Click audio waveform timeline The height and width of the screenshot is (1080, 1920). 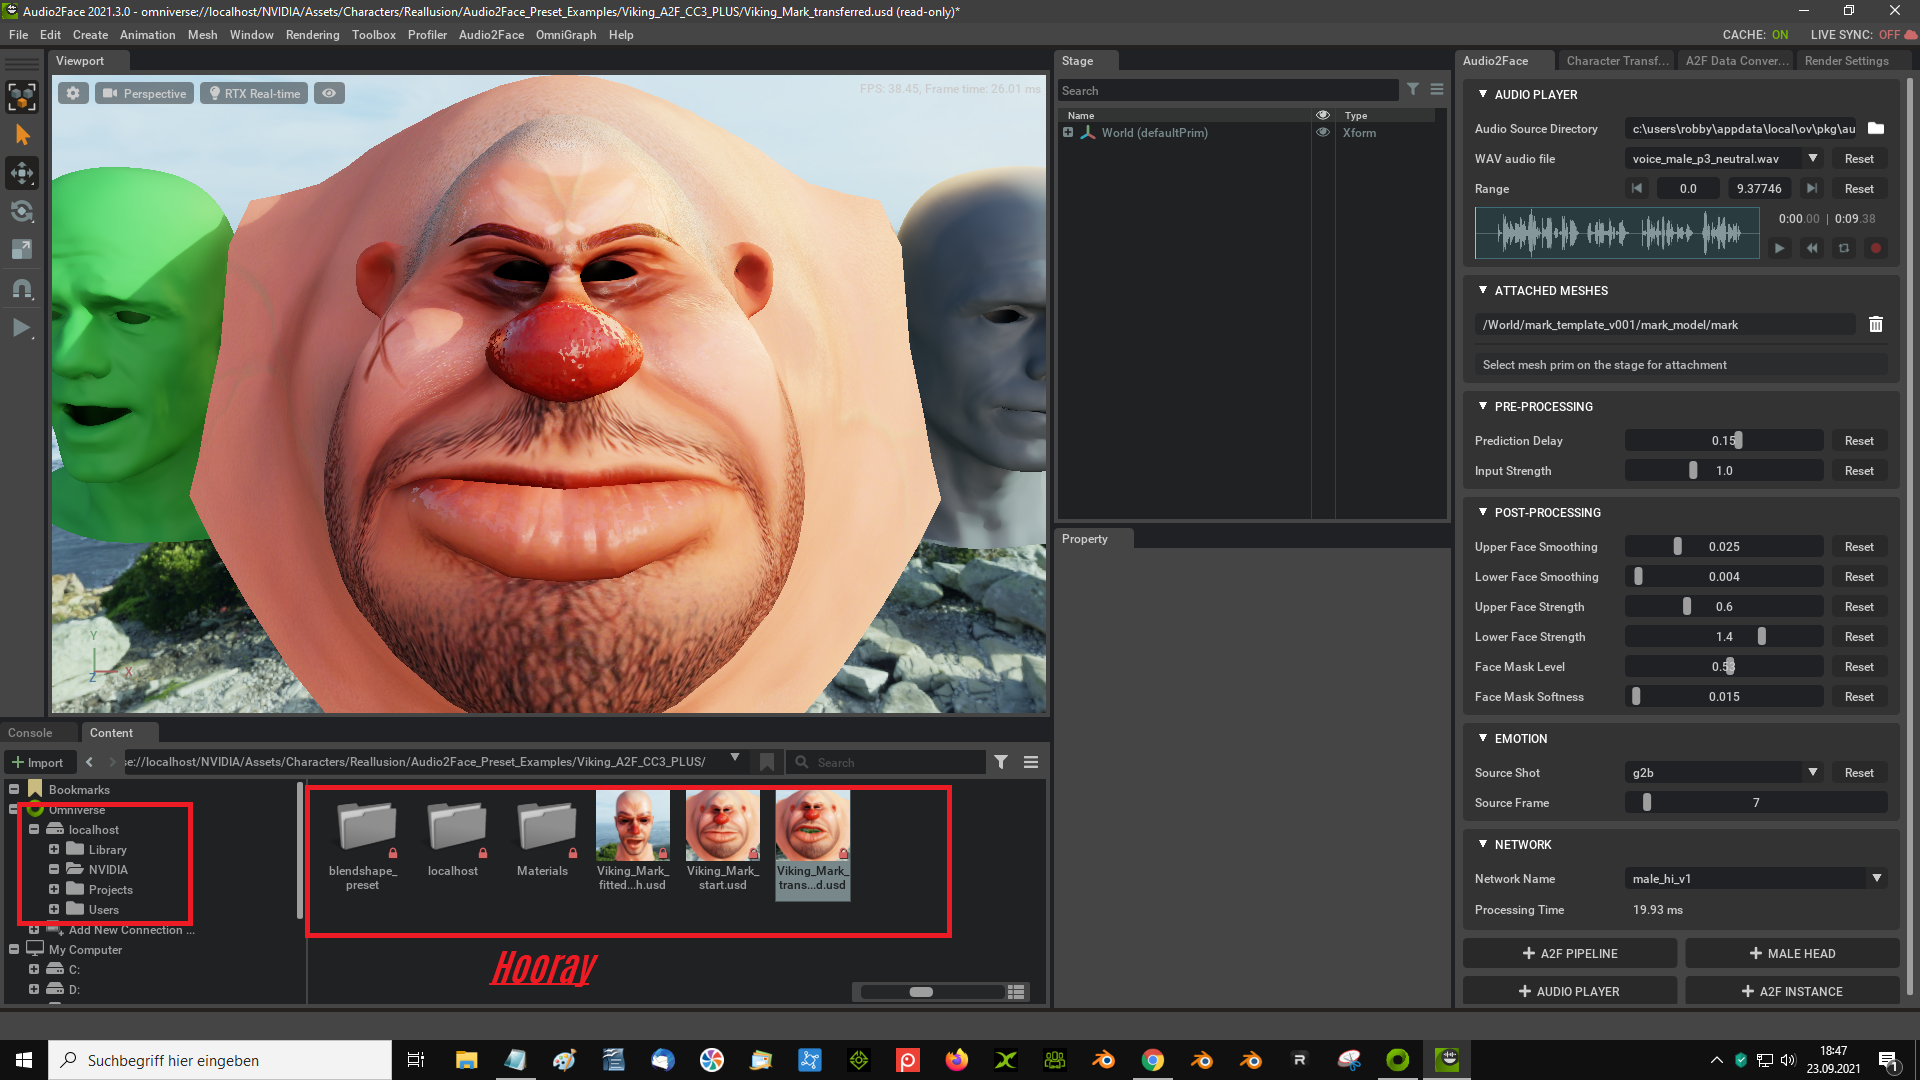pyautogui.click(x=1617, y=233)
